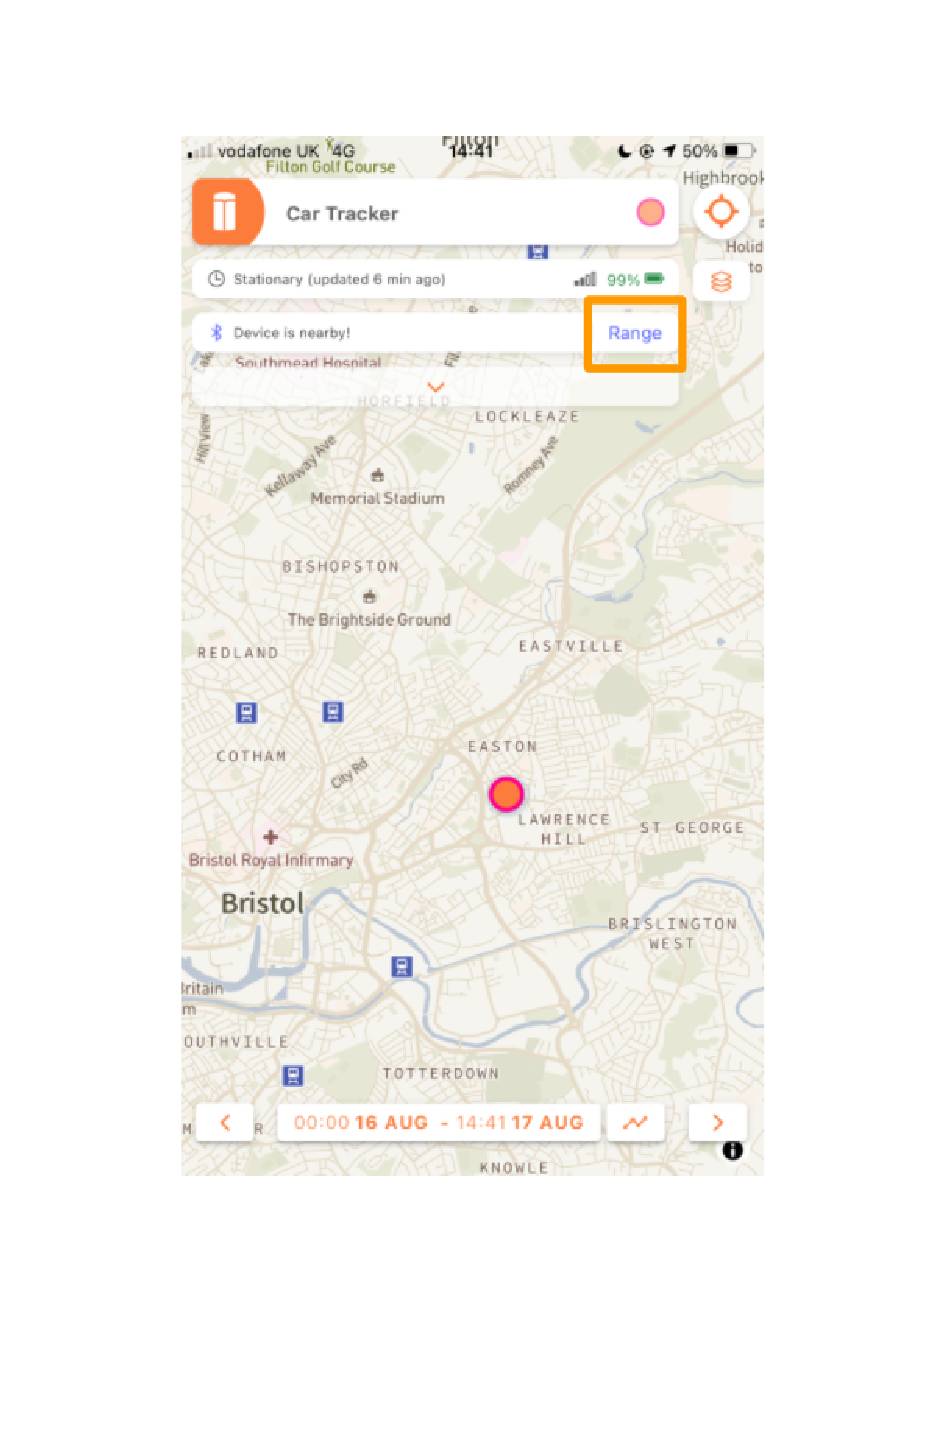Select the 16 AUG – 17 AUG date range
The image size is (950, 1429).
(438, 1122)
